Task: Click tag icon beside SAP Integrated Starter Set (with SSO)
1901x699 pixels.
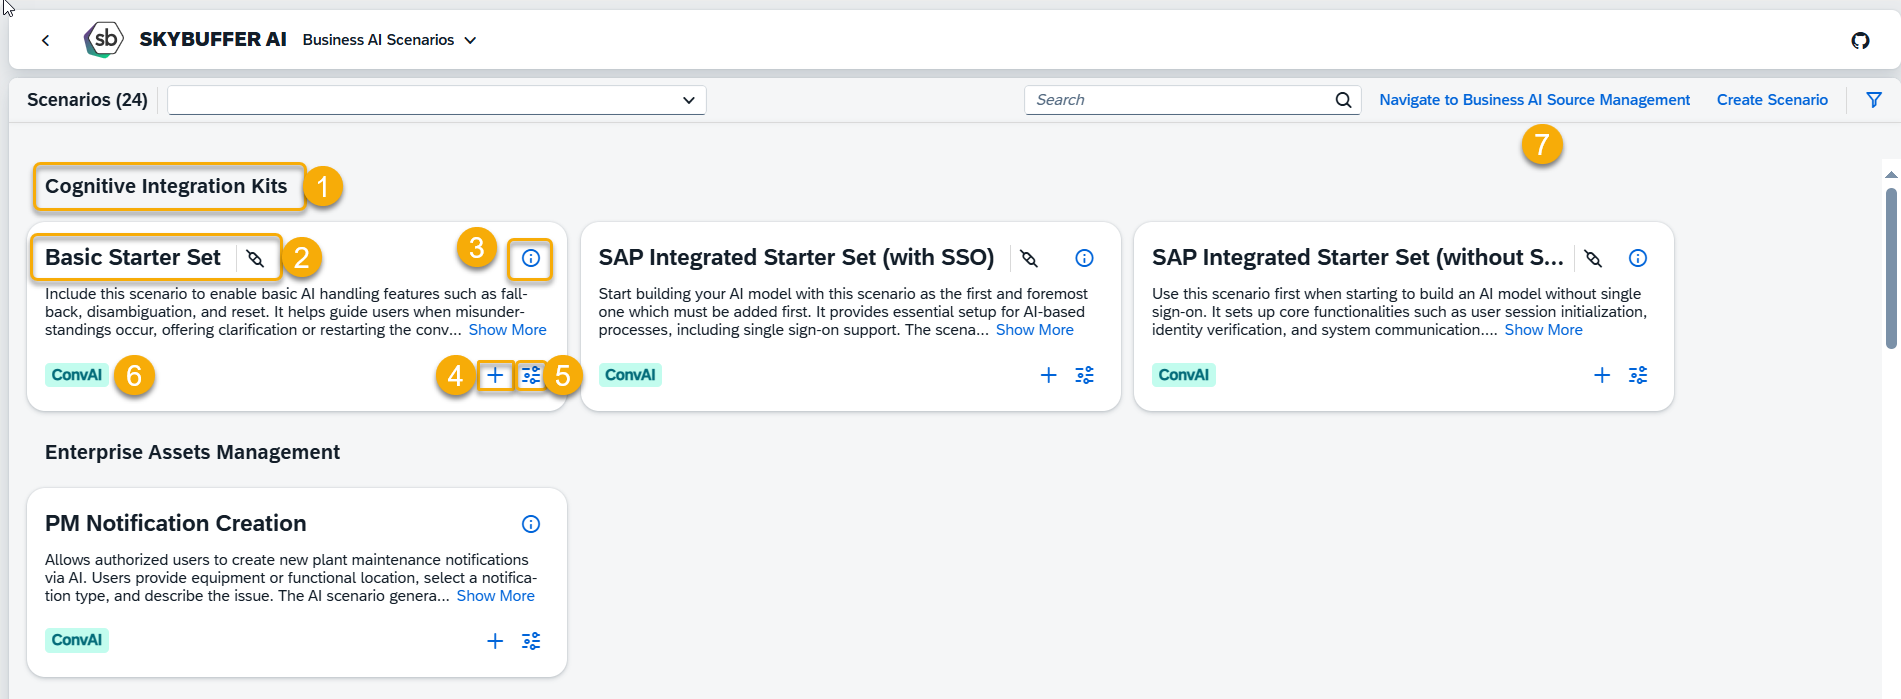Action: tap(1028, 258)
